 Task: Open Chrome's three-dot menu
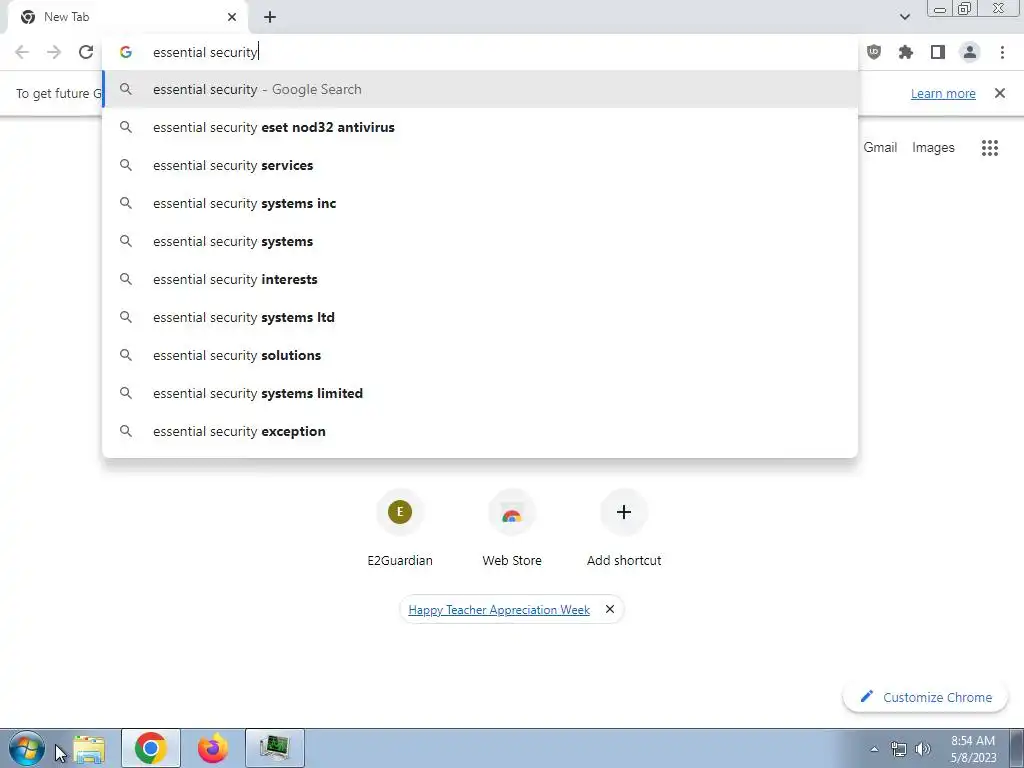click(1002, 52)
